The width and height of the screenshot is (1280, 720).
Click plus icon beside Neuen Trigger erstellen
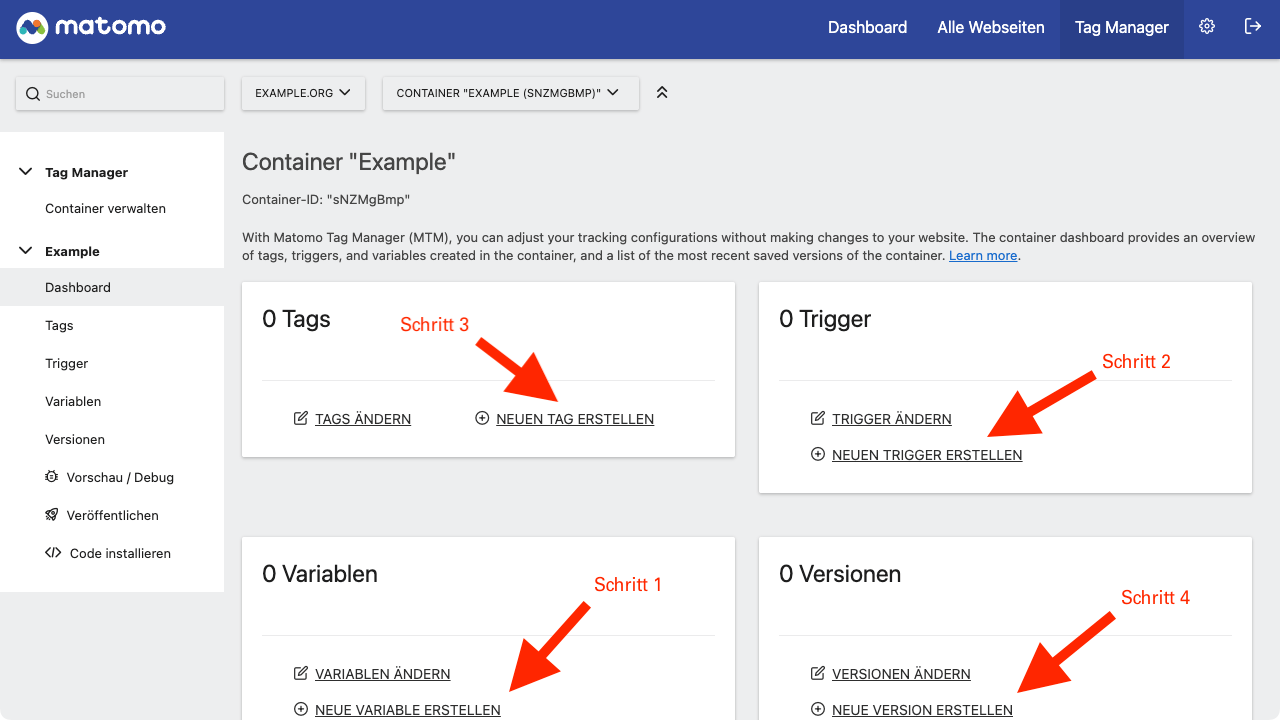(818, 454)
